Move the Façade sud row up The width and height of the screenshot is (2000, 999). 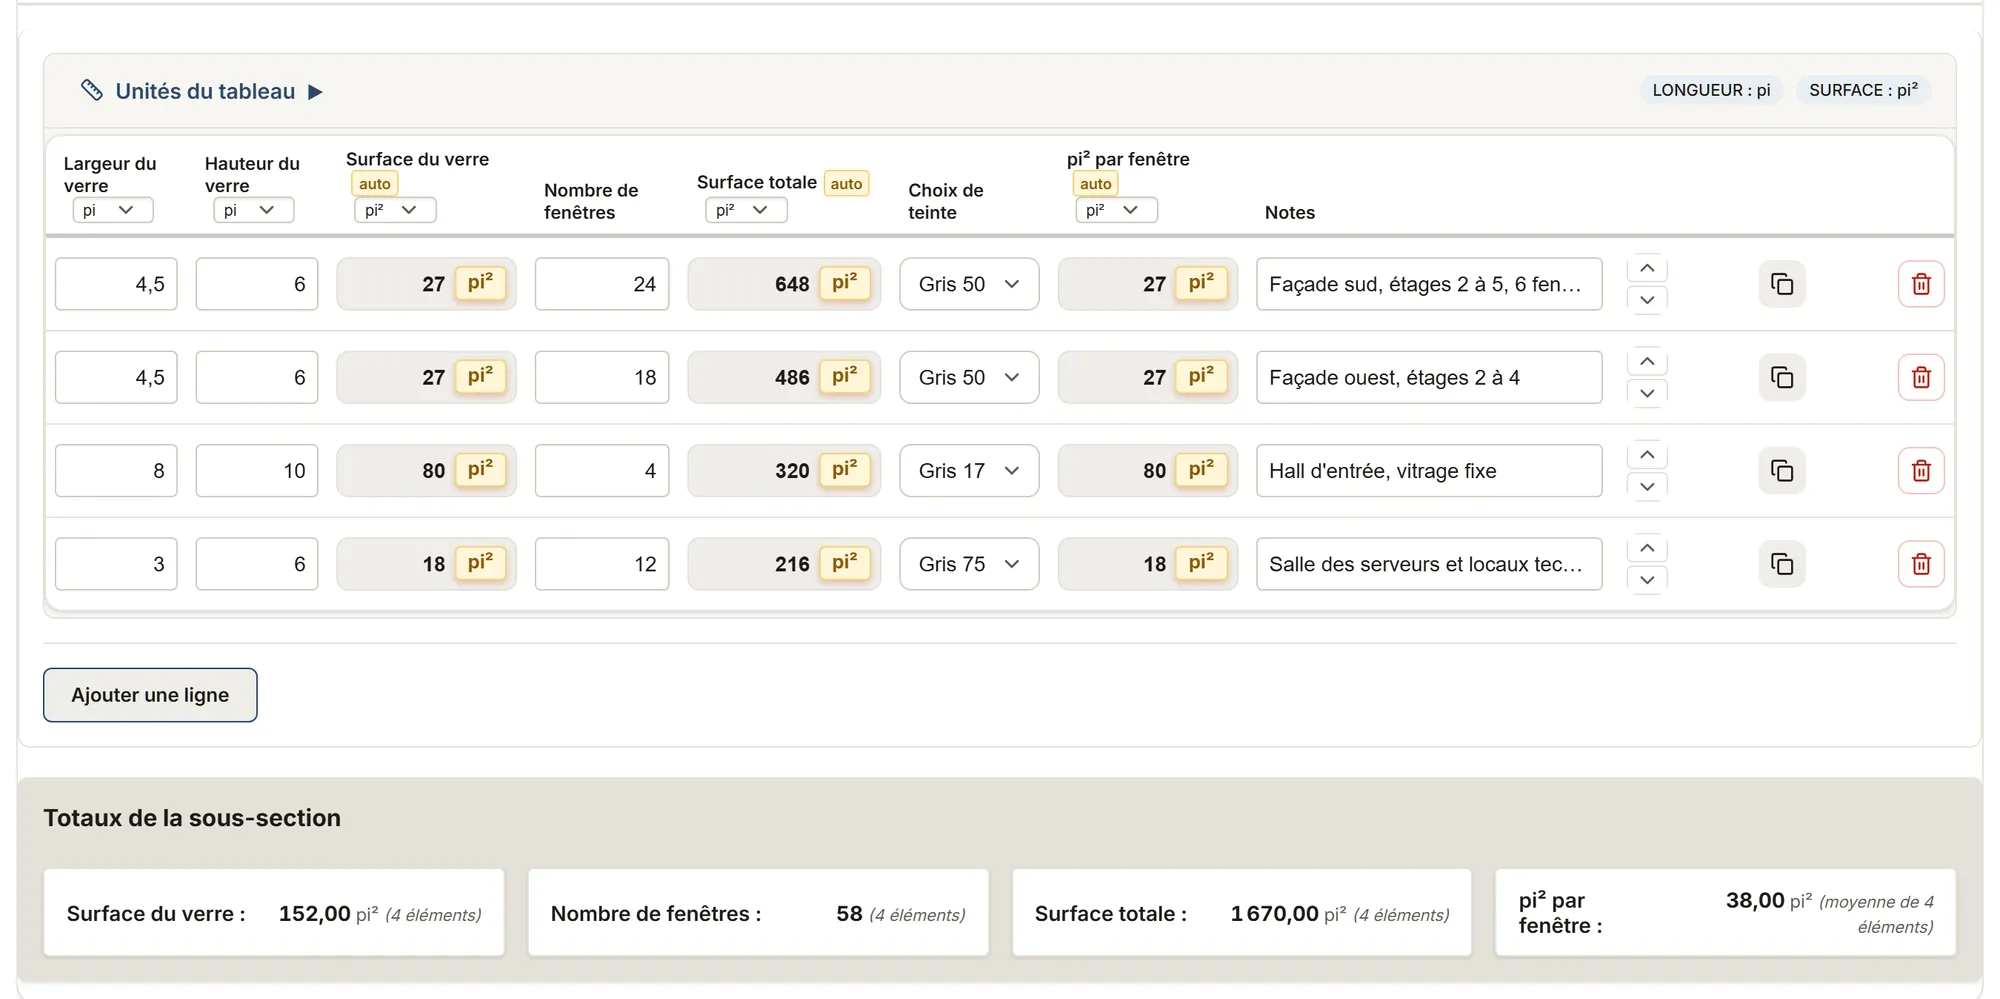[x=1647, y=268]
